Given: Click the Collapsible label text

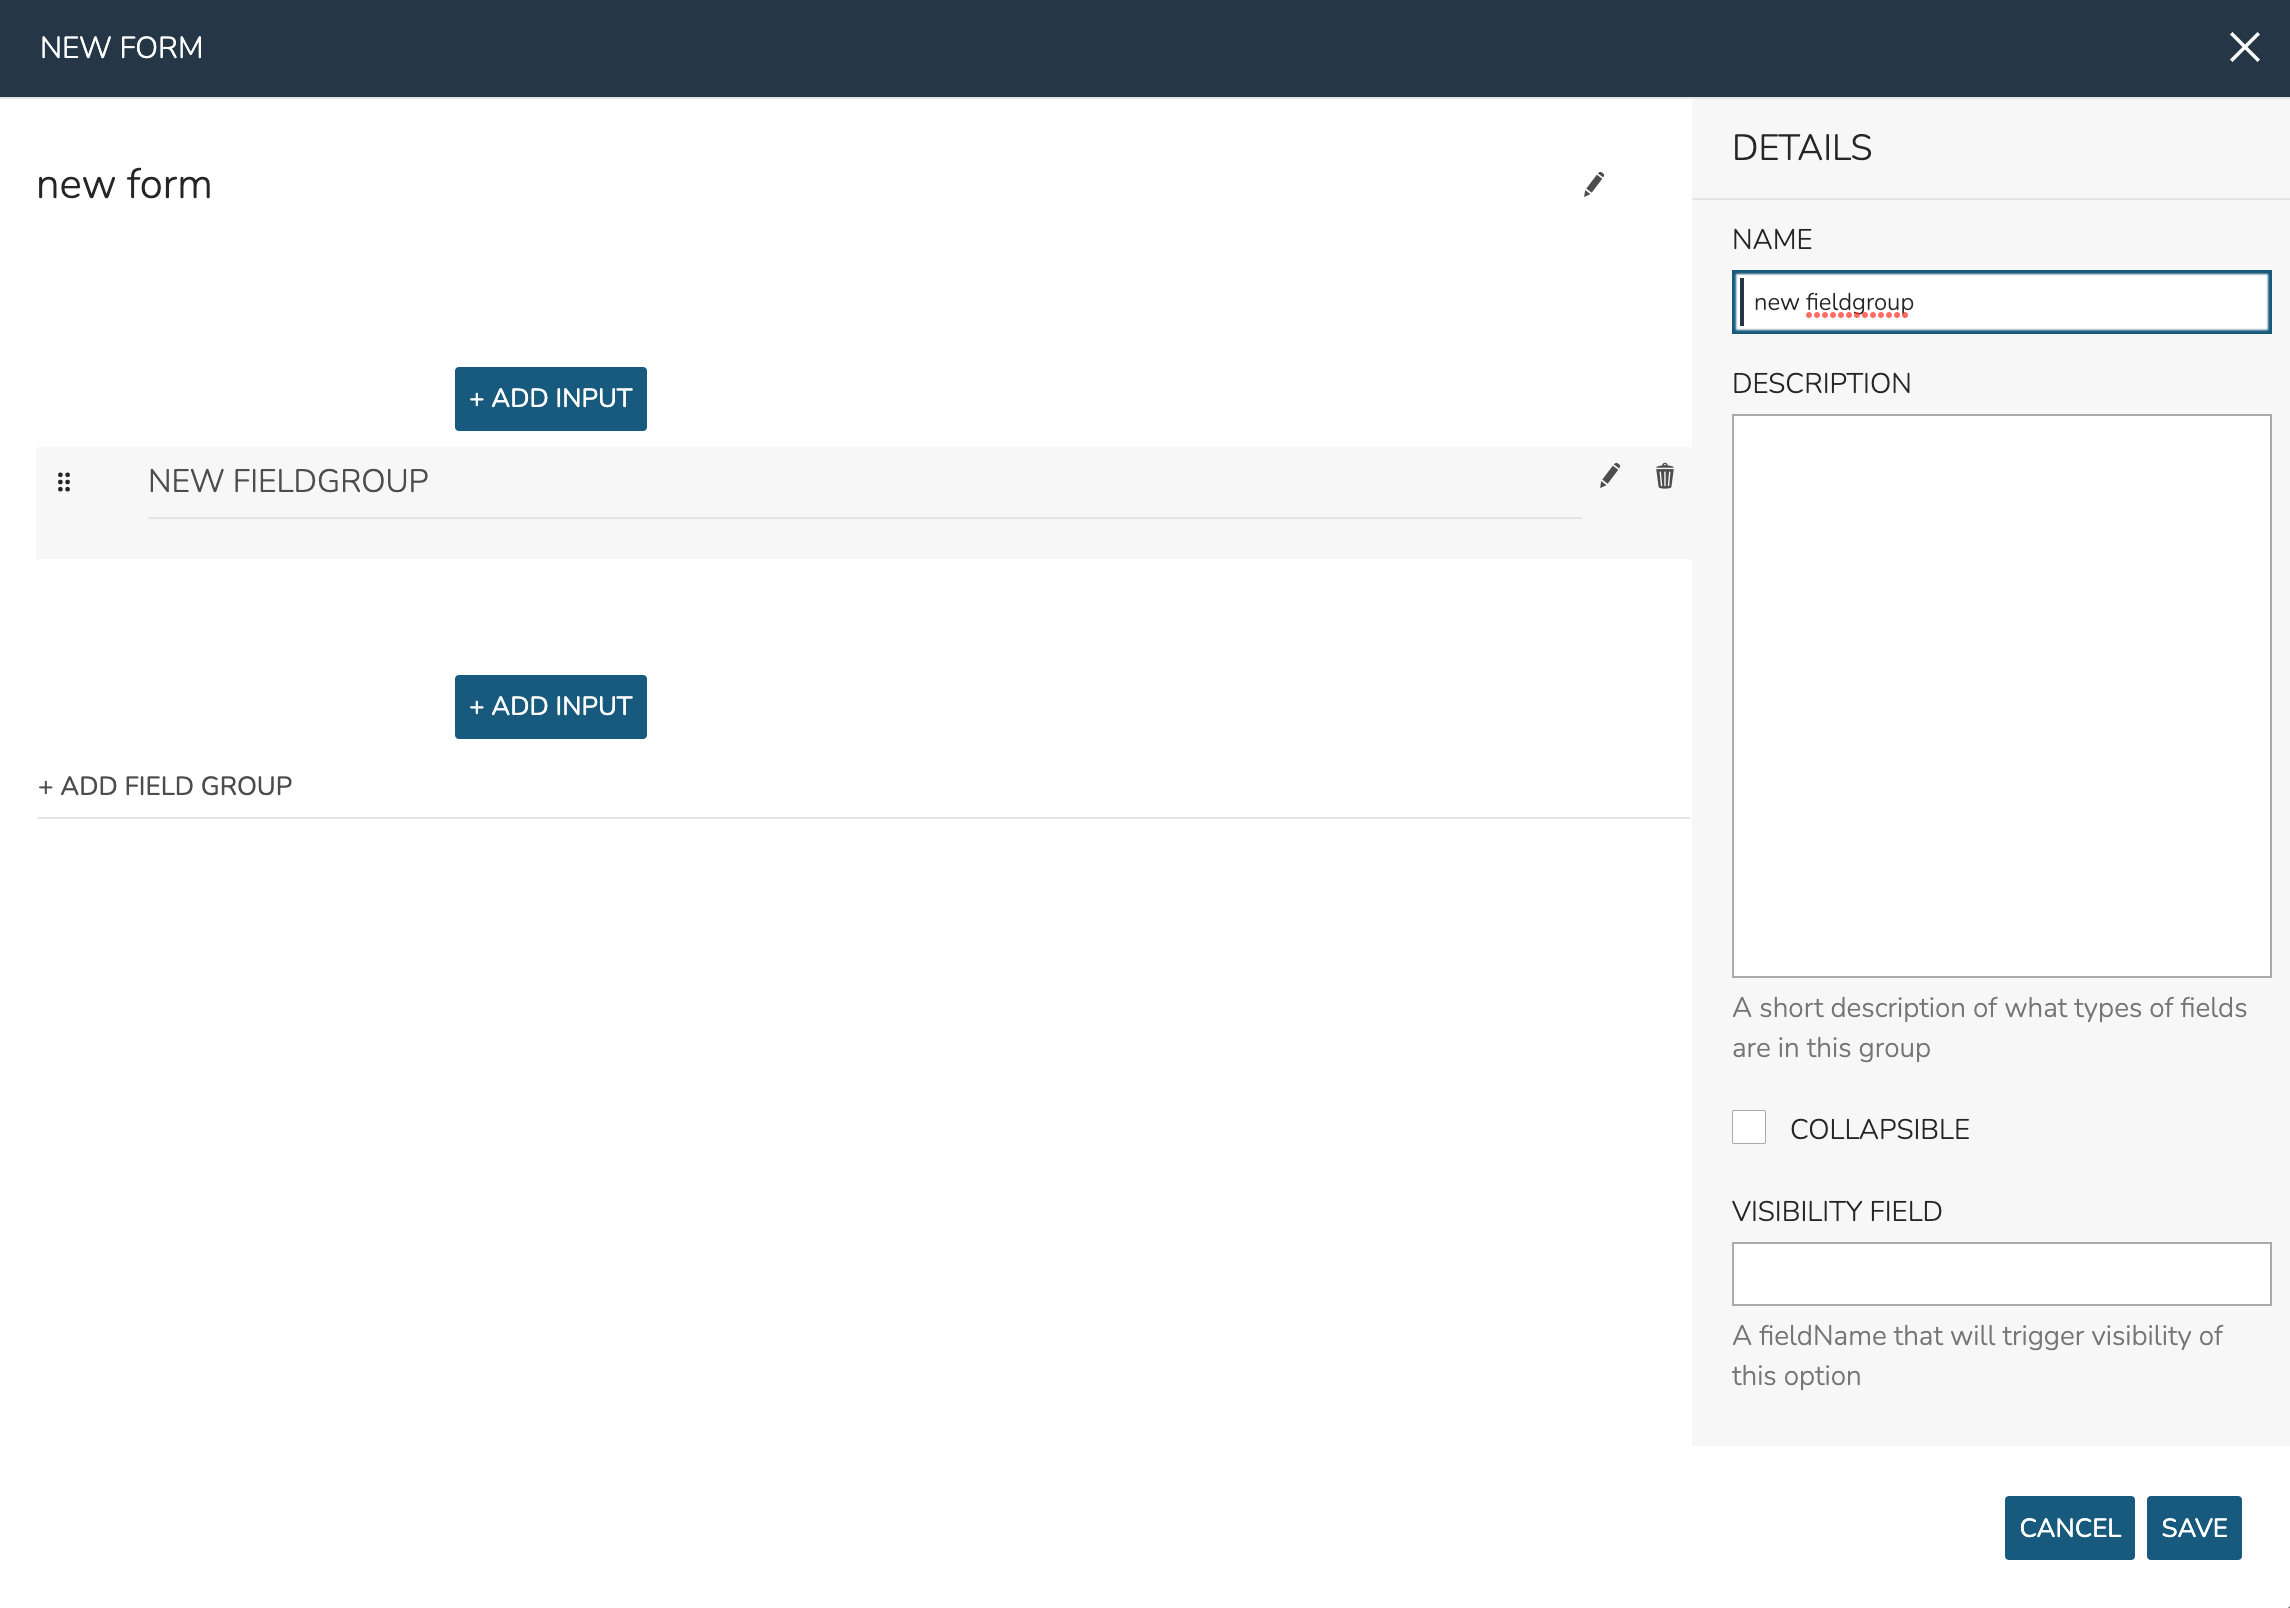Looking at the screenshot, I should coord(1879,1129).
